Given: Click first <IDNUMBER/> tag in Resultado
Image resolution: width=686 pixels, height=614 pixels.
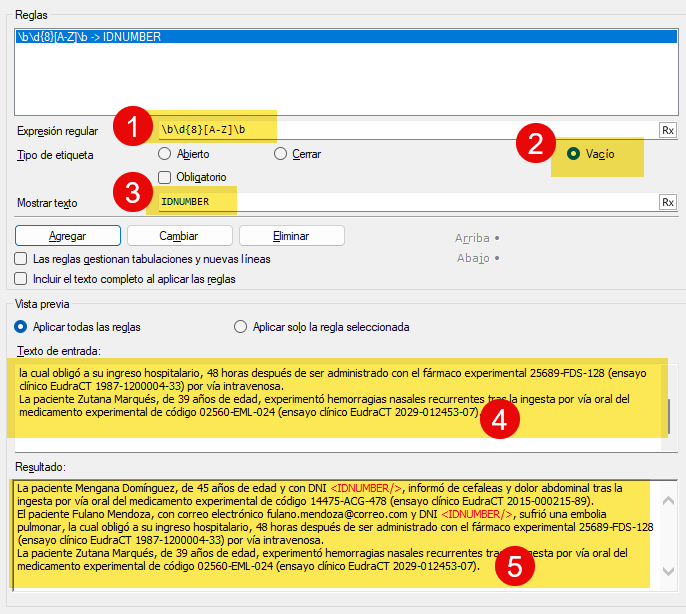Looking at the screenshot, I should tap(366, 488).
